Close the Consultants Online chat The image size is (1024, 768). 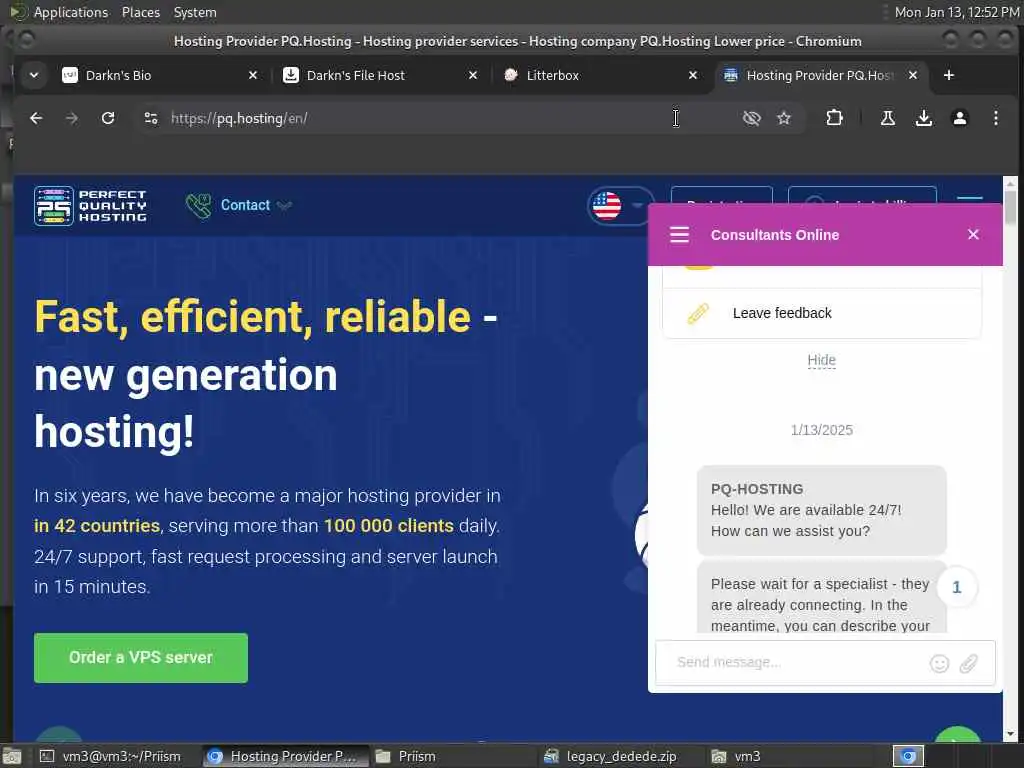click(x=973, y=234)
